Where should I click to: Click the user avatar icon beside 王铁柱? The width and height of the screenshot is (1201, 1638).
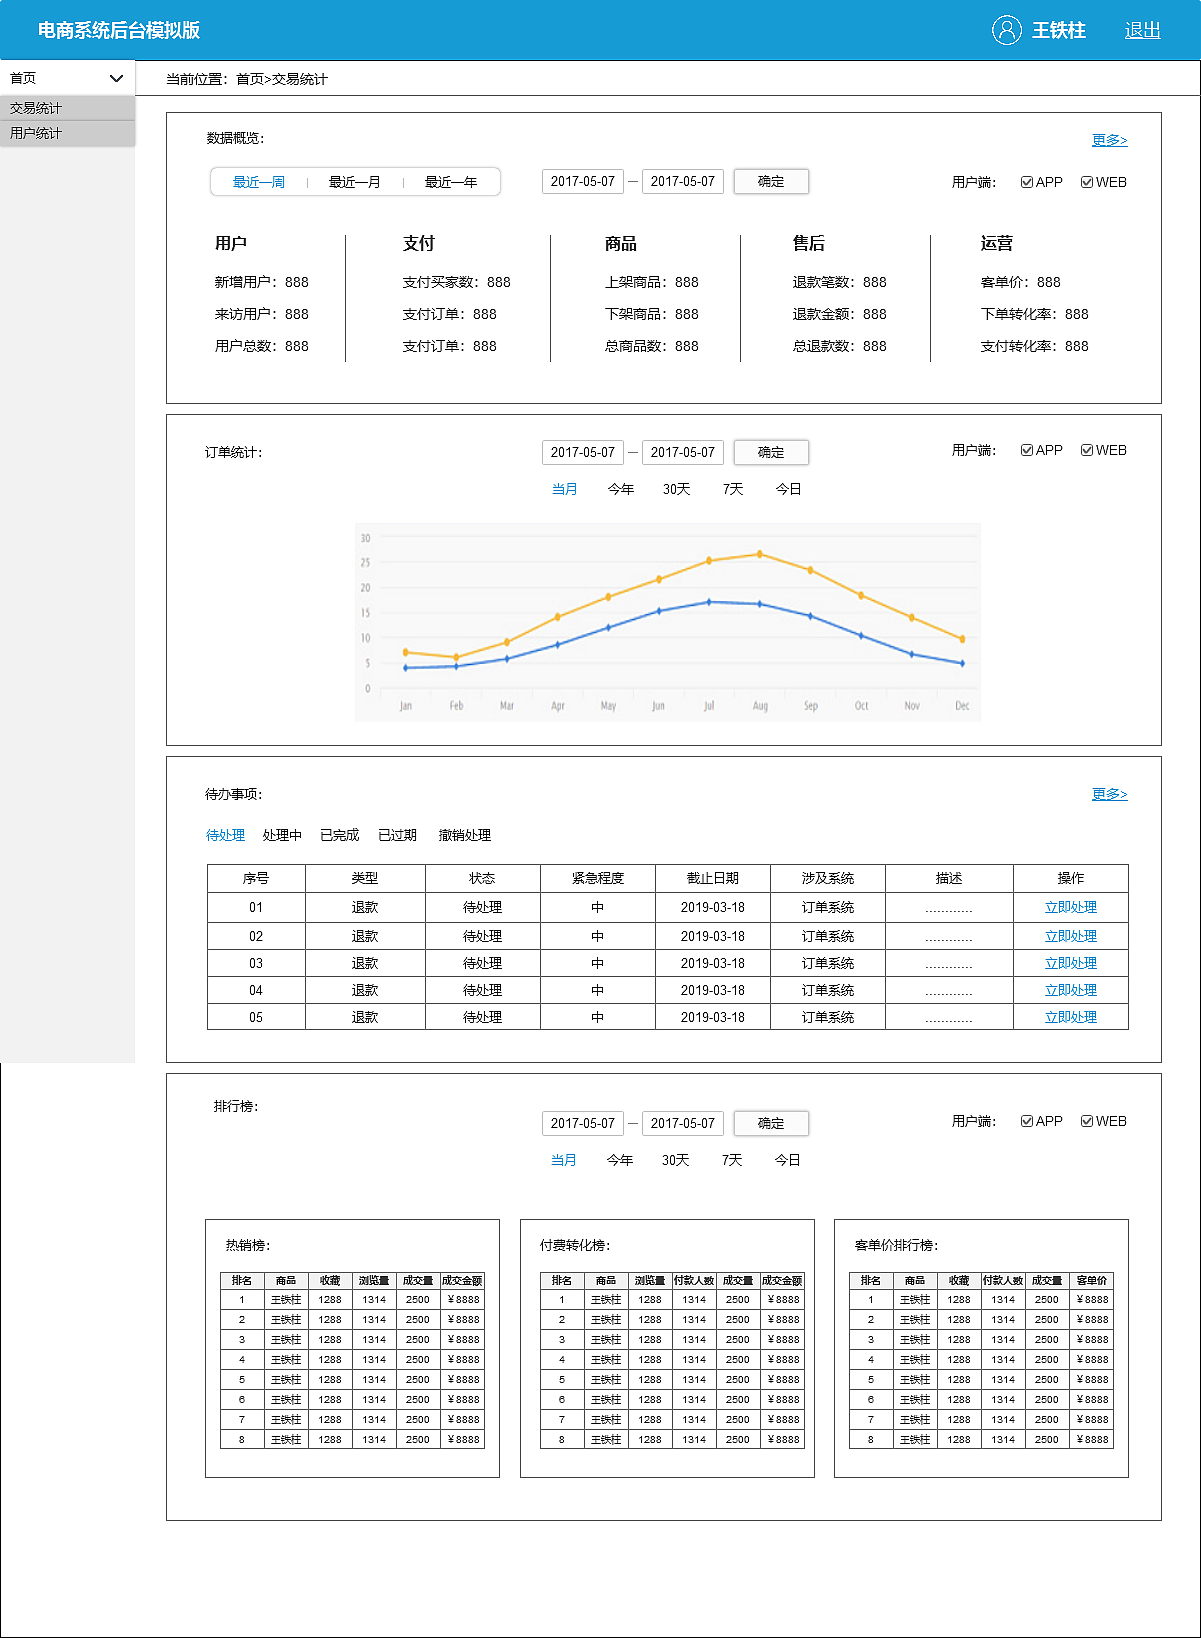click(x=1006, y=30)
